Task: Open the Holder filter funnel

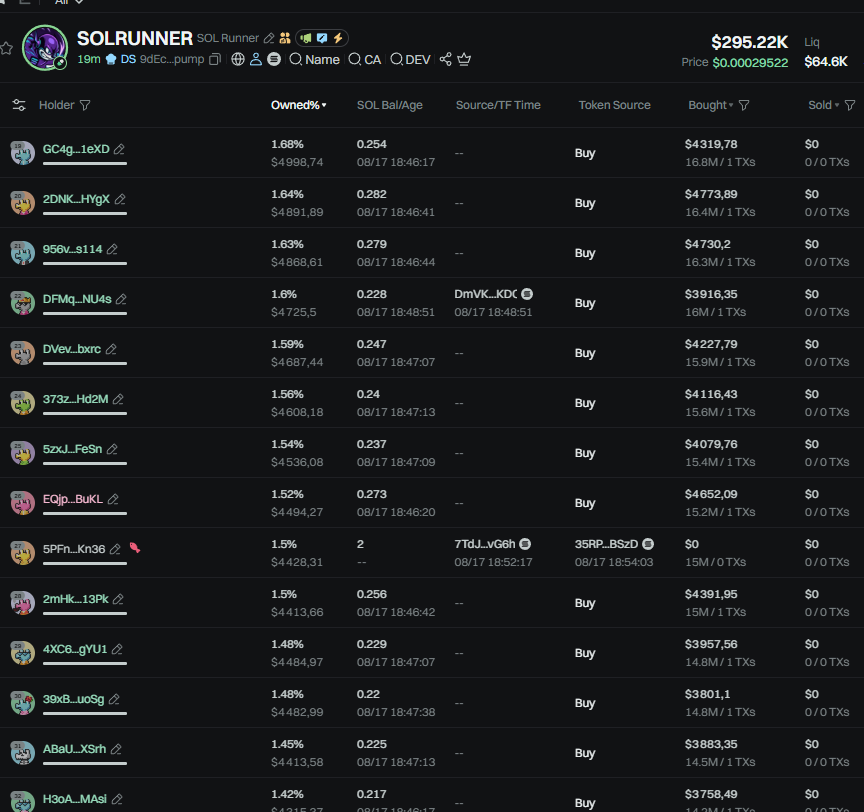Action: (x=85, y=105)
